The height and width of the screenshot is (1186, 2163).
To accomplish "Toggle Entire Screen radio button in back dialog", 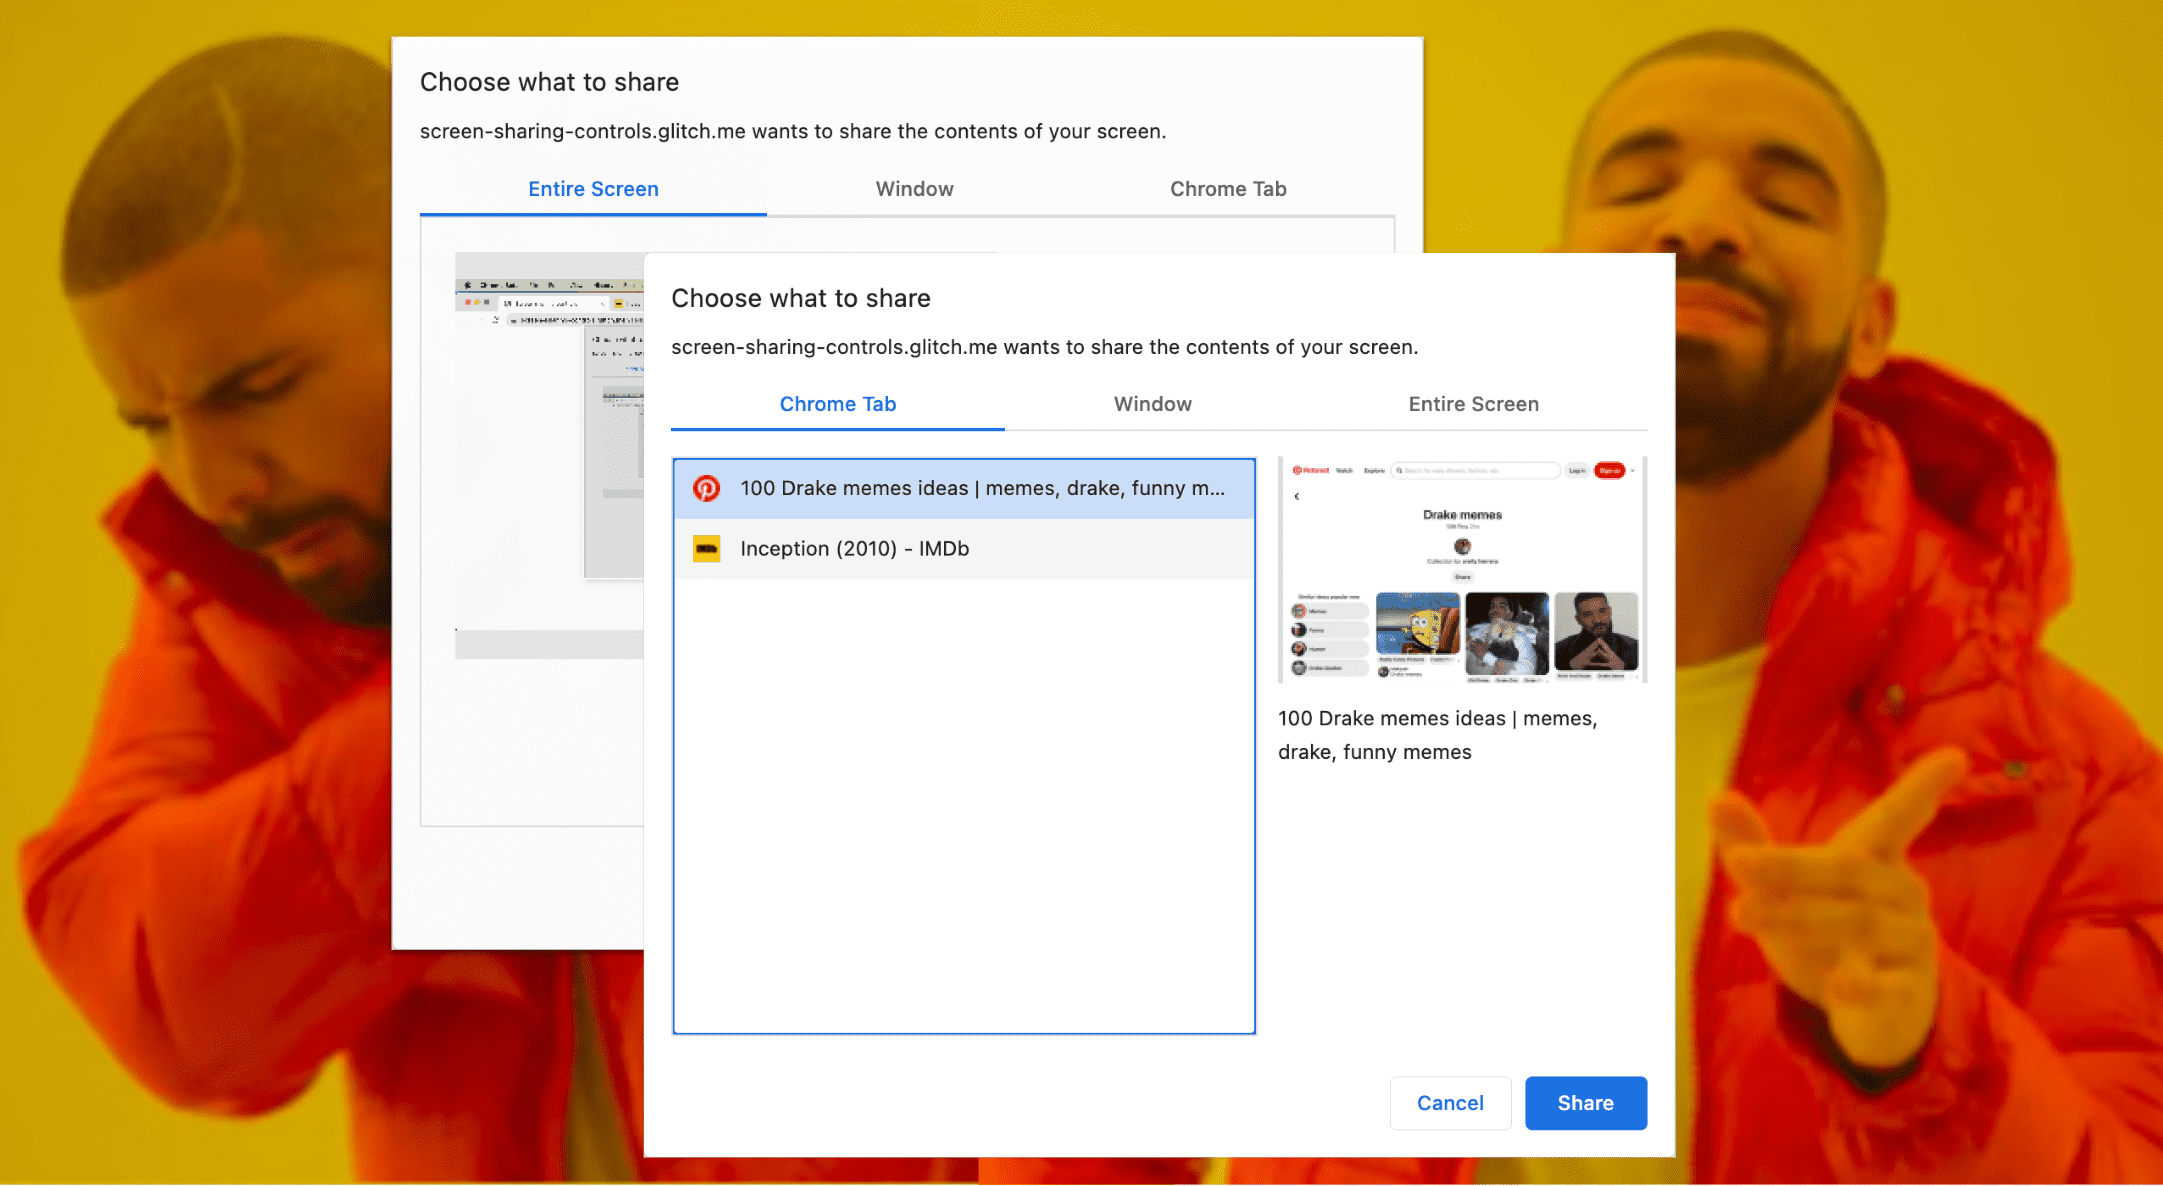I will (593, 185).
